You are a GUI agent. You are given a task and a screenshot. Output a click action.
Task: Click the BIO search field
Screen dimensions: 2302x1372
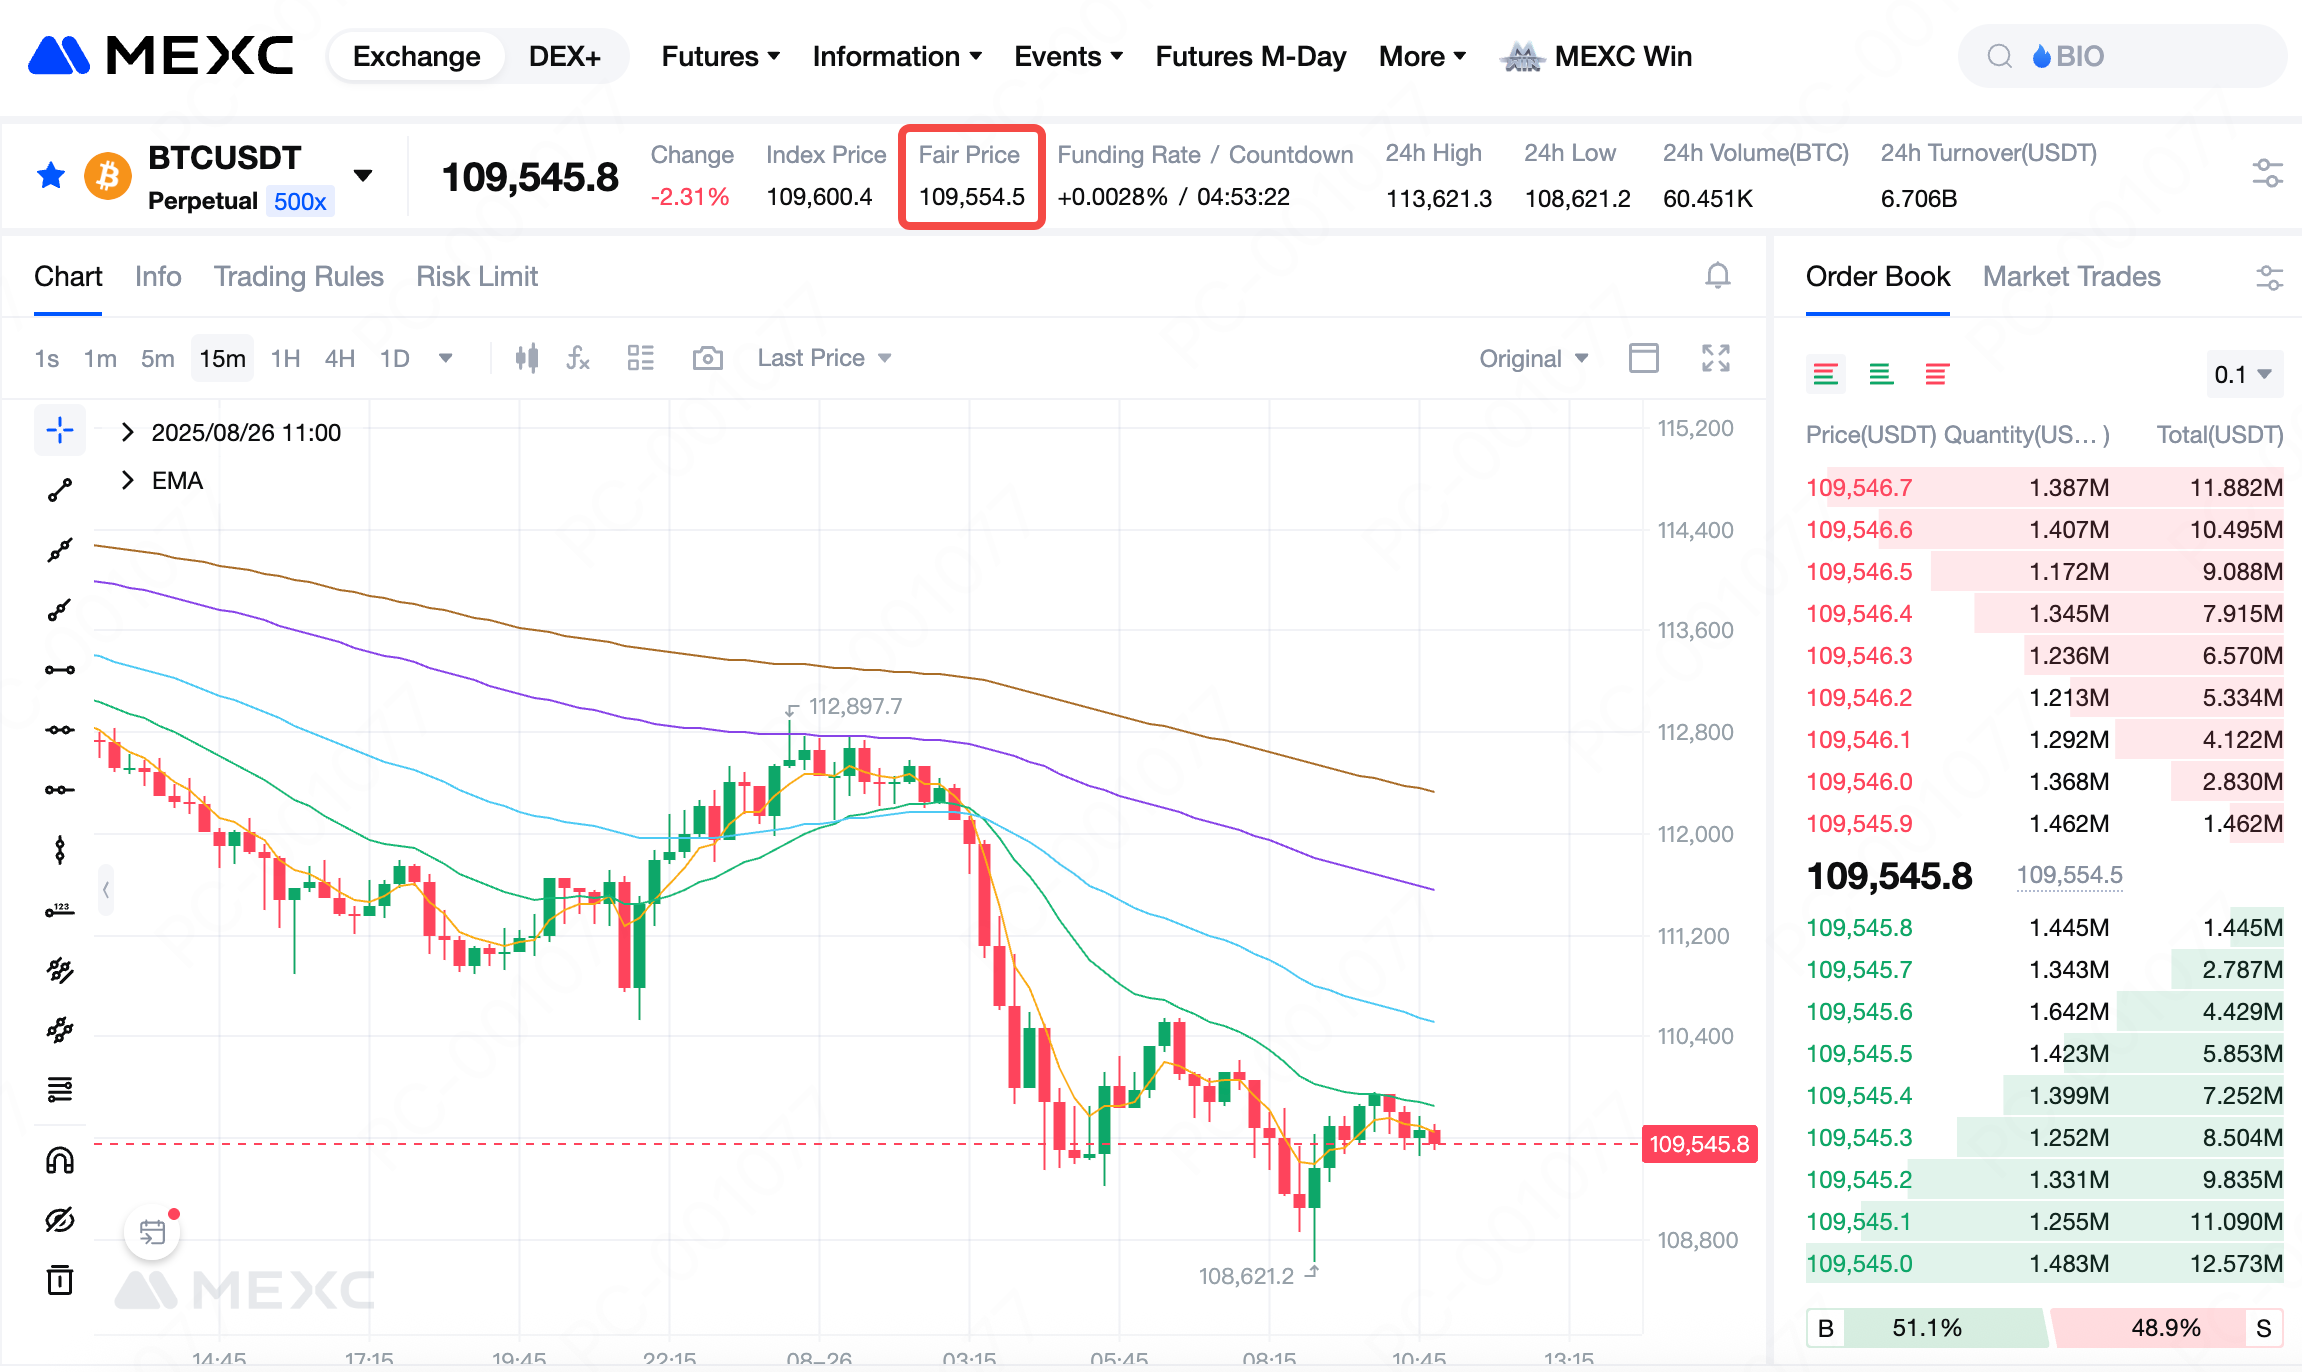point(2120,57)
